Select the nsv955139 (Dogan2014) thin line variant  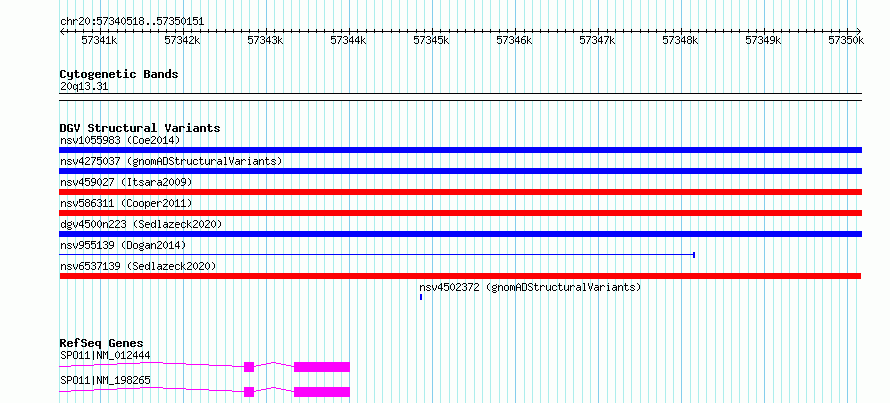click(377, 255)
